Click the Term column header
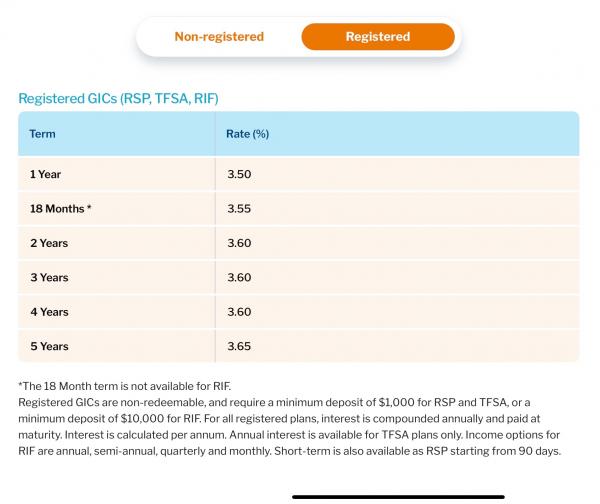This screenshot has height=504, width=600. 42,133
